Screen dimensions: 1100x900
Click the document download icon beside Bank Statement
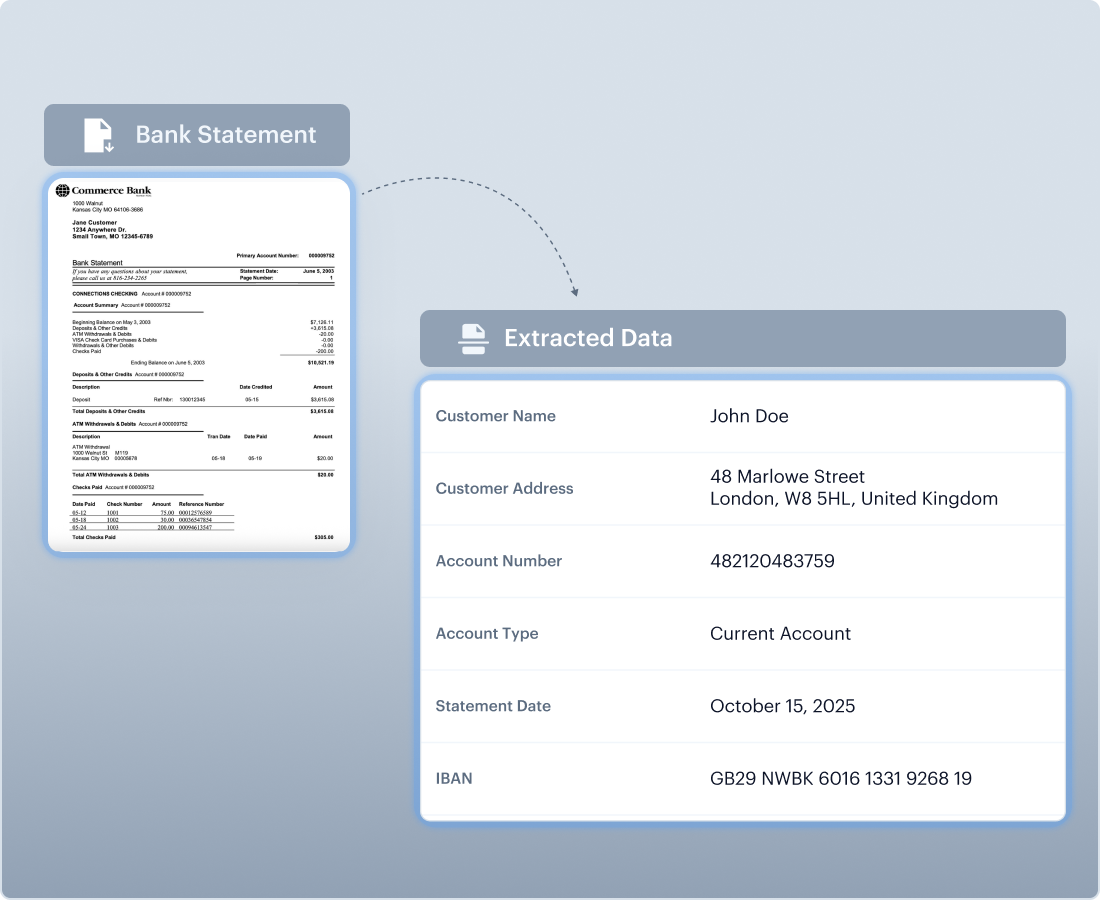[x=97, y=135]
